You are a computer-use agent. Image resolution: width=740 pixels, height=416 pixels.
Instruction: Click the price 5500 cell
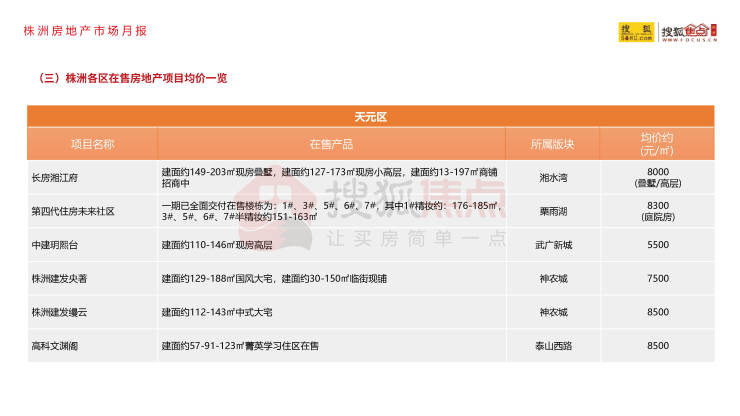657,245
